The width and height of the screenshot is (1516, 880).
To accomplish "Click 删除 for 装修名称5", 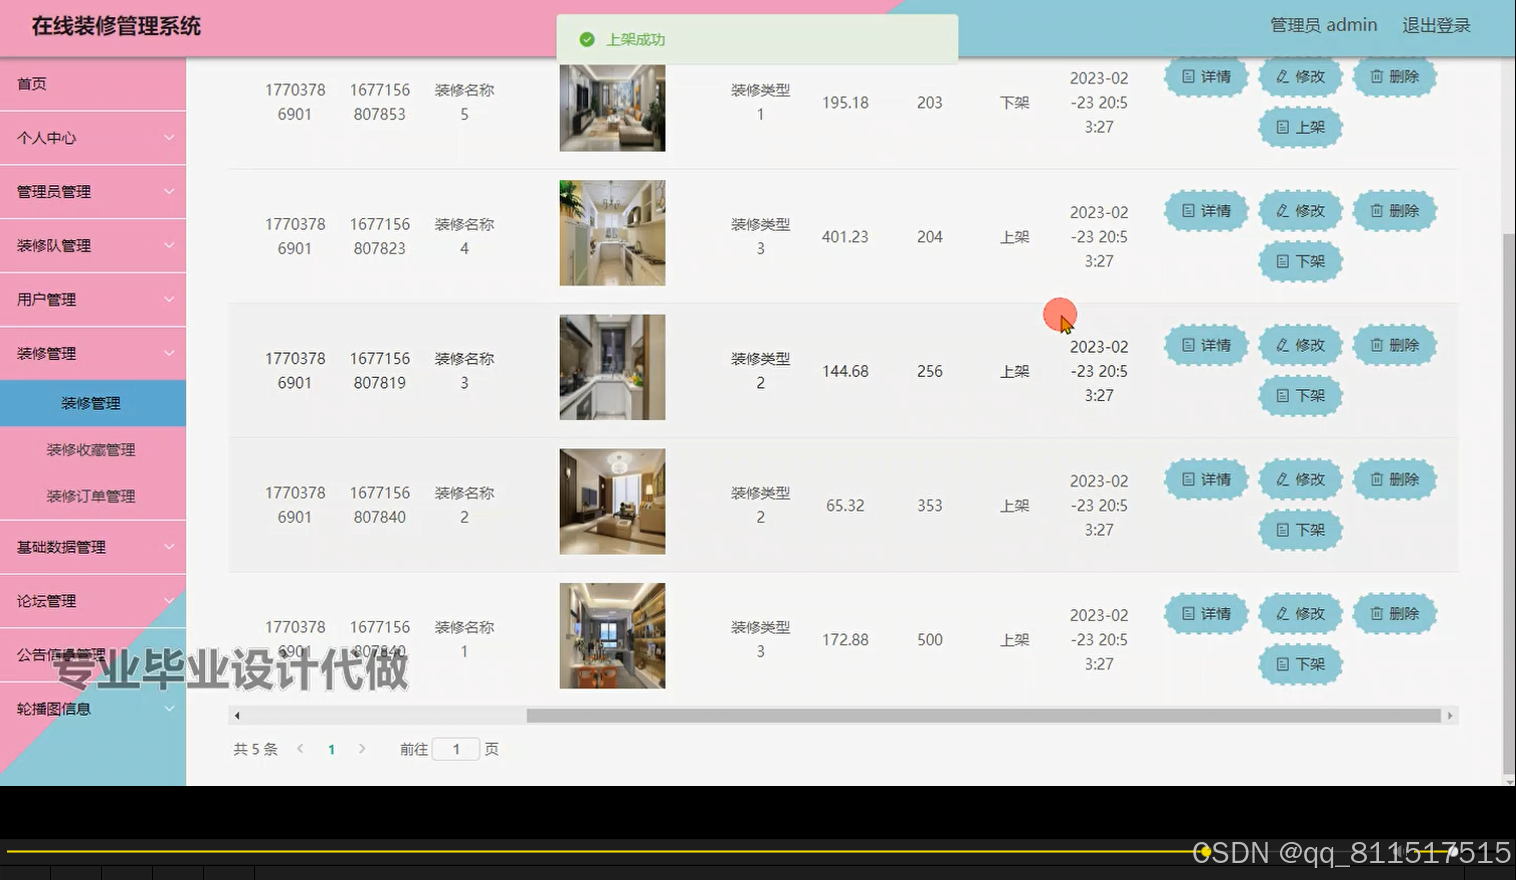I will (1394, 77).
